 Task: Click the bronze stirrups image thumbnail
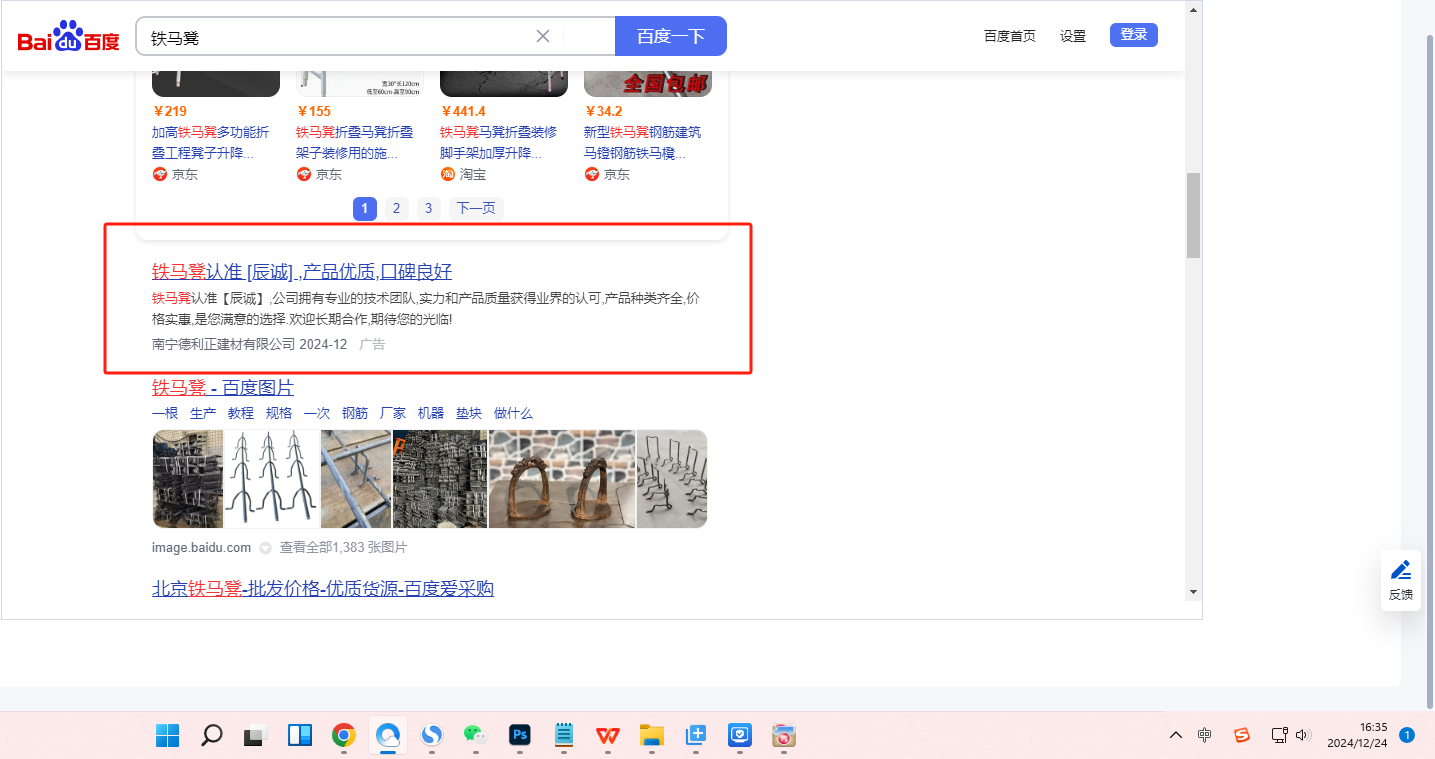click(x=561, y=479)
